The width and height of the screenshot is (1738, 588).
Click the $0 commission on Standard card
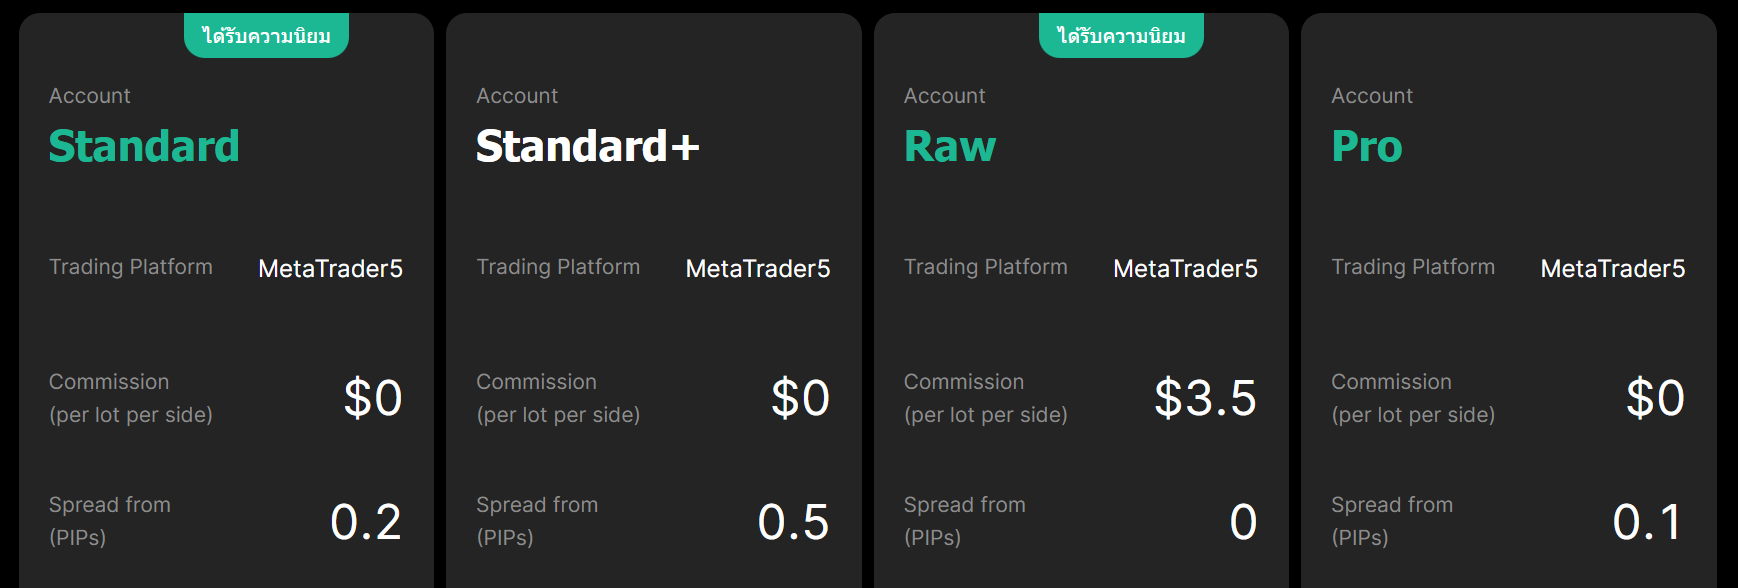[373, 398]
